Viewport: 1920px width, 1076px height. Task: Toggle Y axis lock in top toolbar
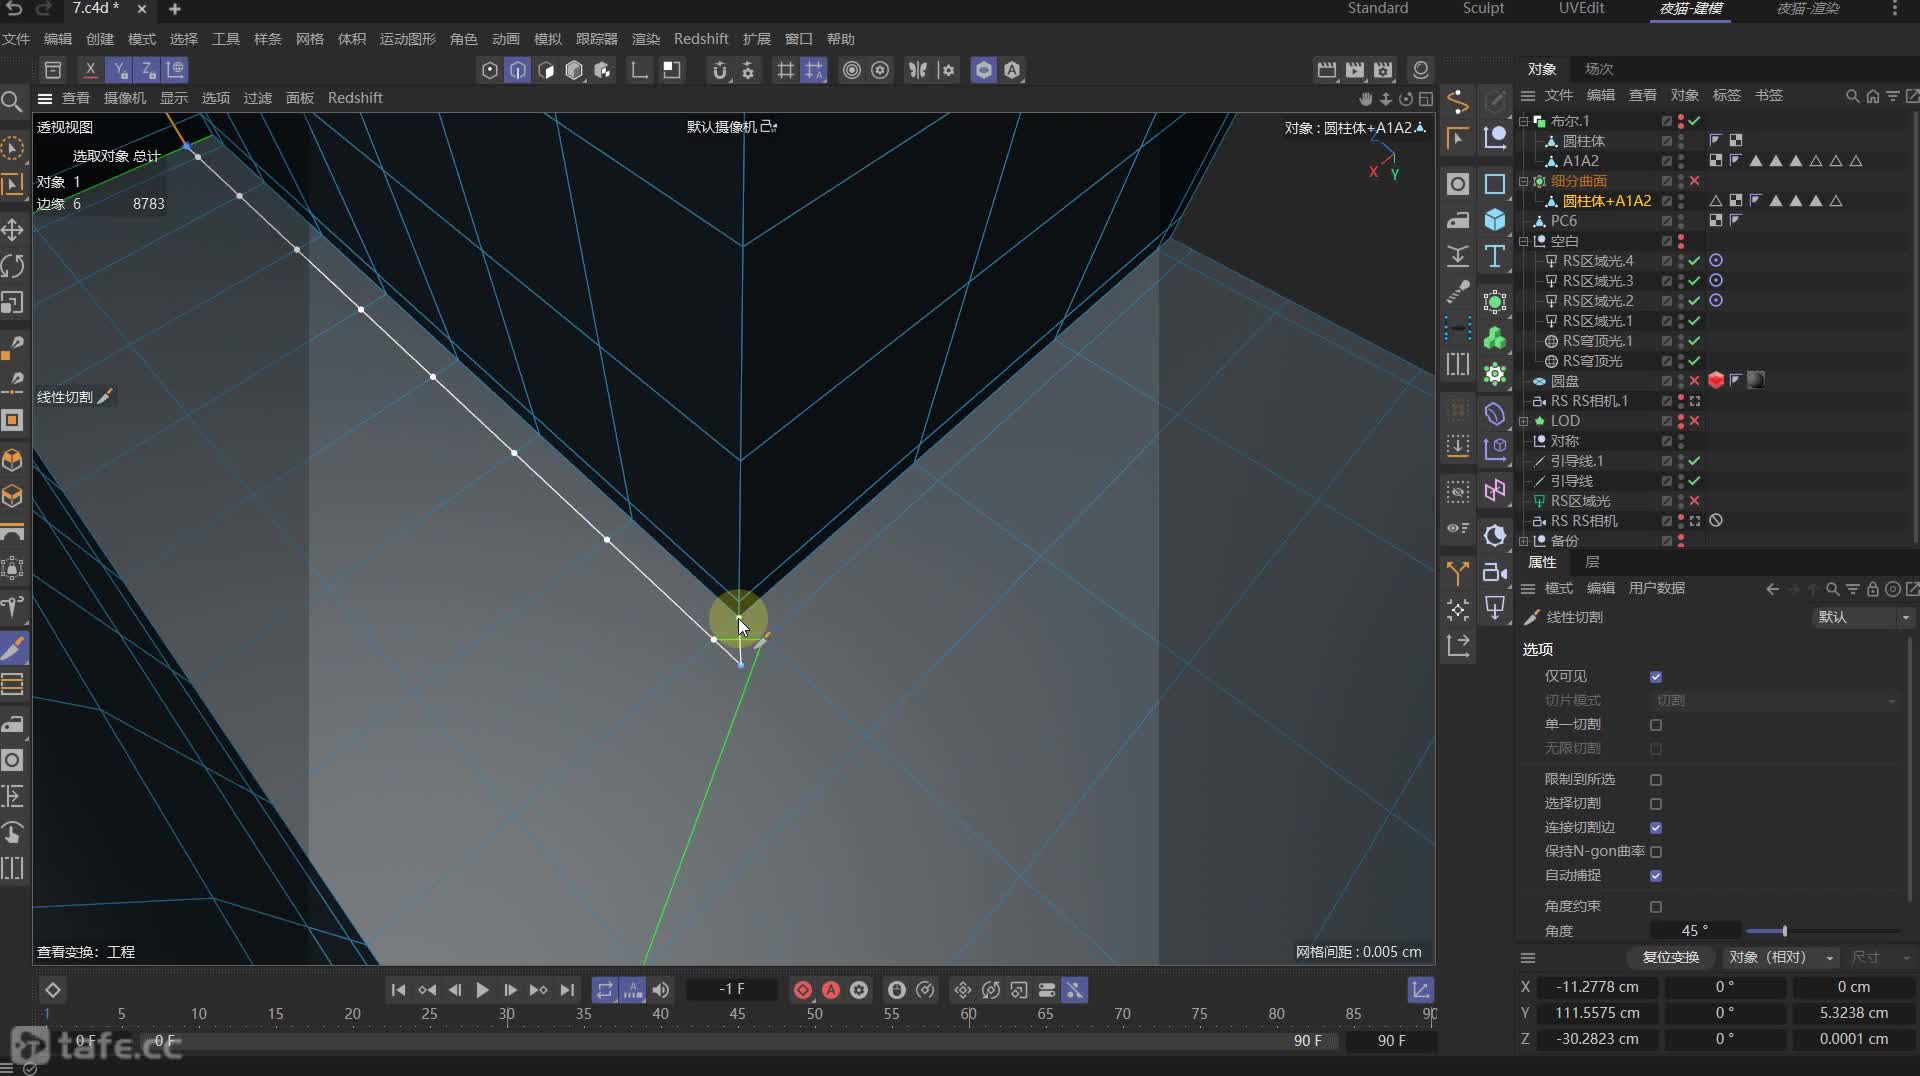click(118, 70)
